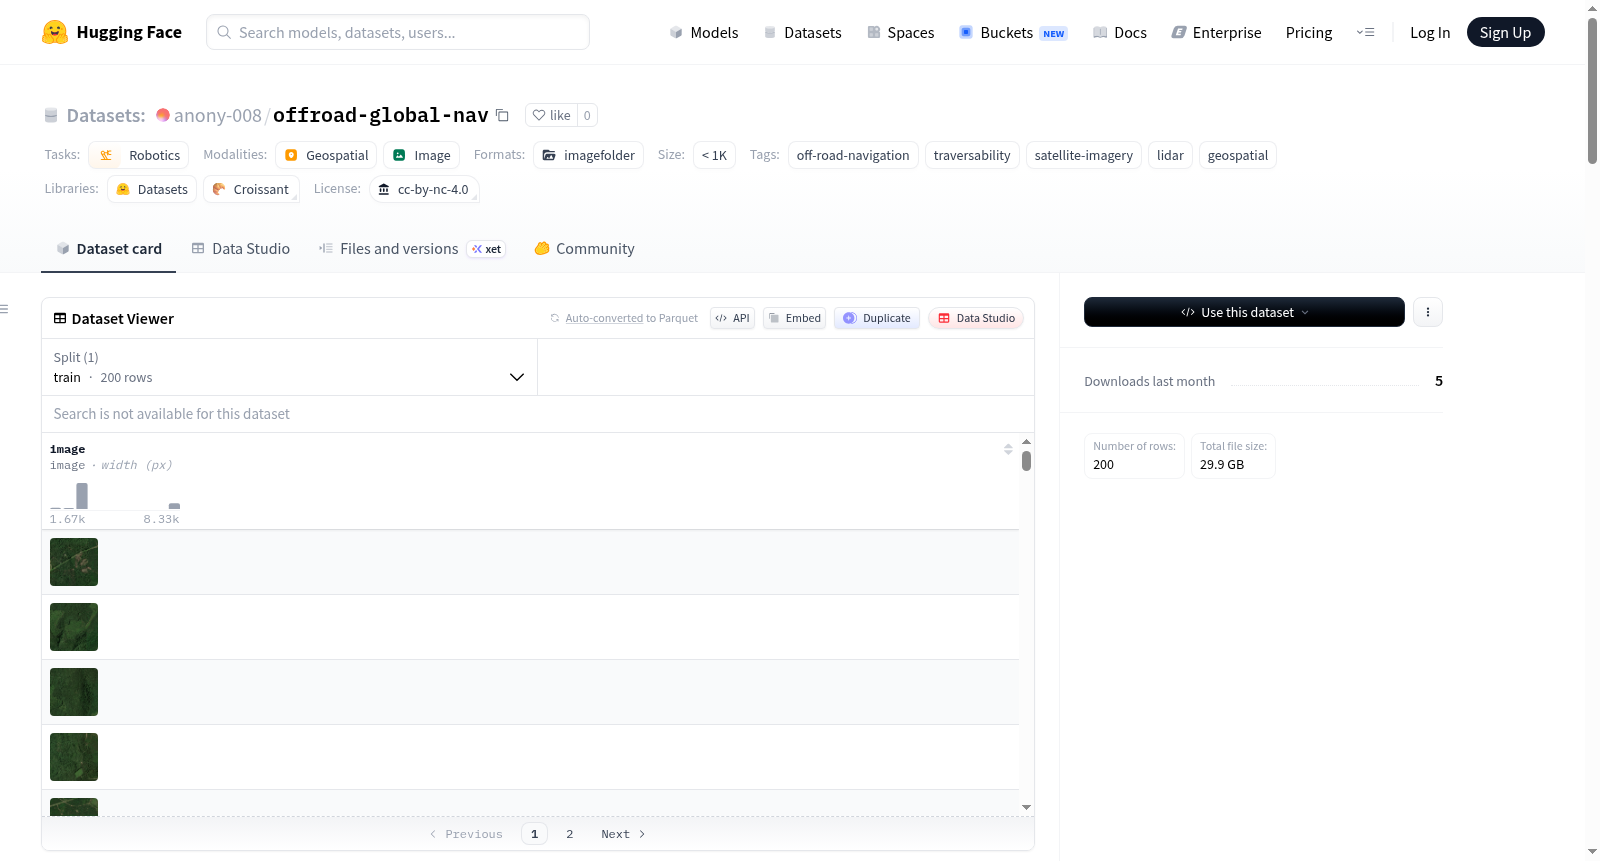
Task: Open the API button in Dataset Viewer
Action: click(x=732, y=318)
